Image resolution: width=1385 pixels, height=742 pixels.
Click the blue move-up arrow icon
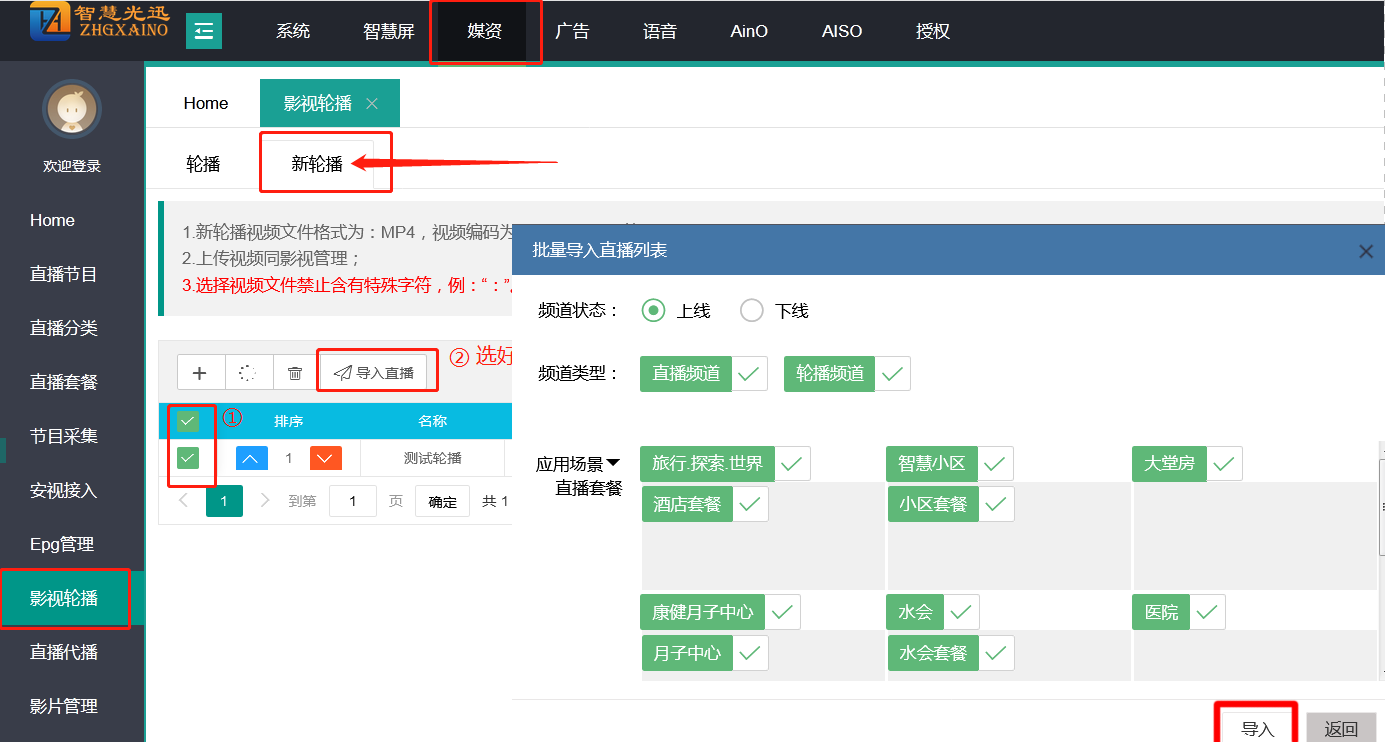coord(252,458)
